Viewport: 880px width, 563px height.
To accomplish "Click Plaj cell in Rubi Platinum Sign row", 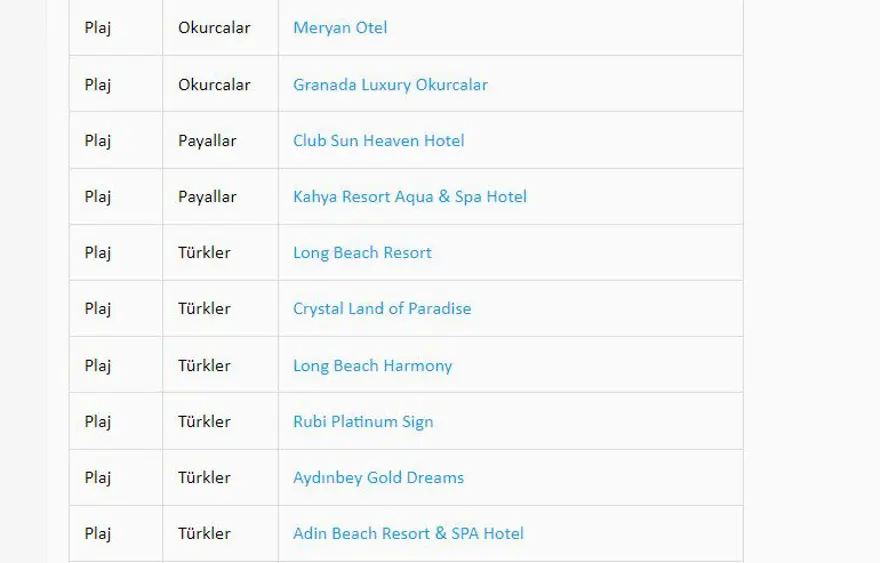I will [x=98, y=422].
